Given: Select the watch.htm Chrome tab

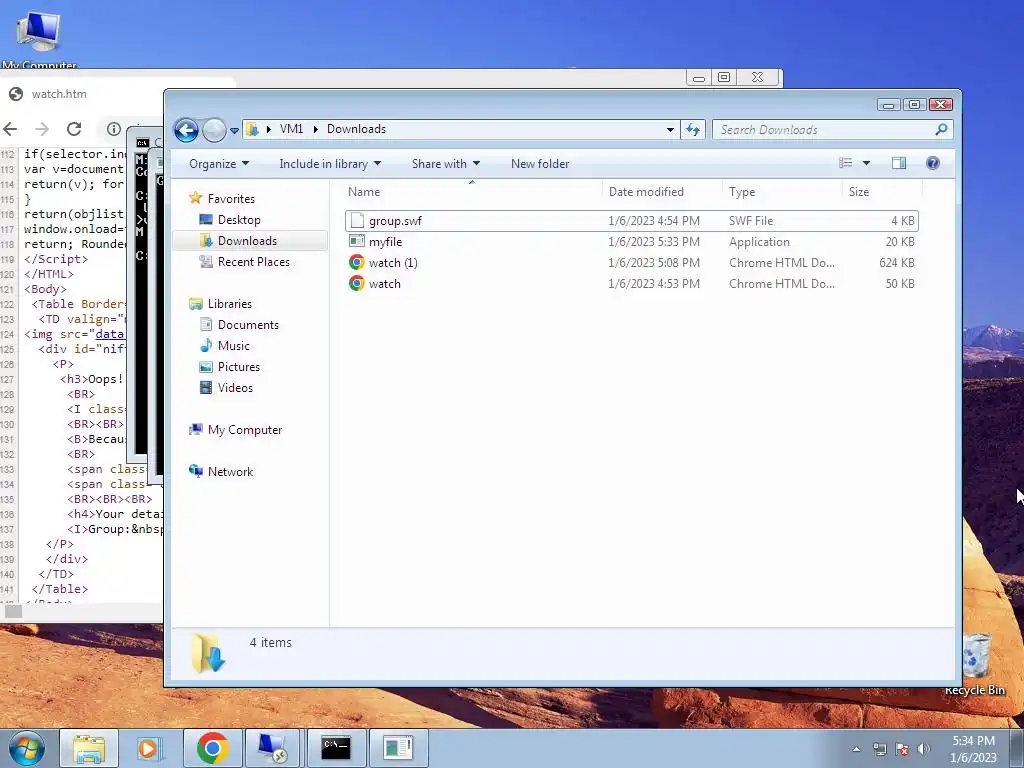Looking at the screenshot, I should (59, 94).
